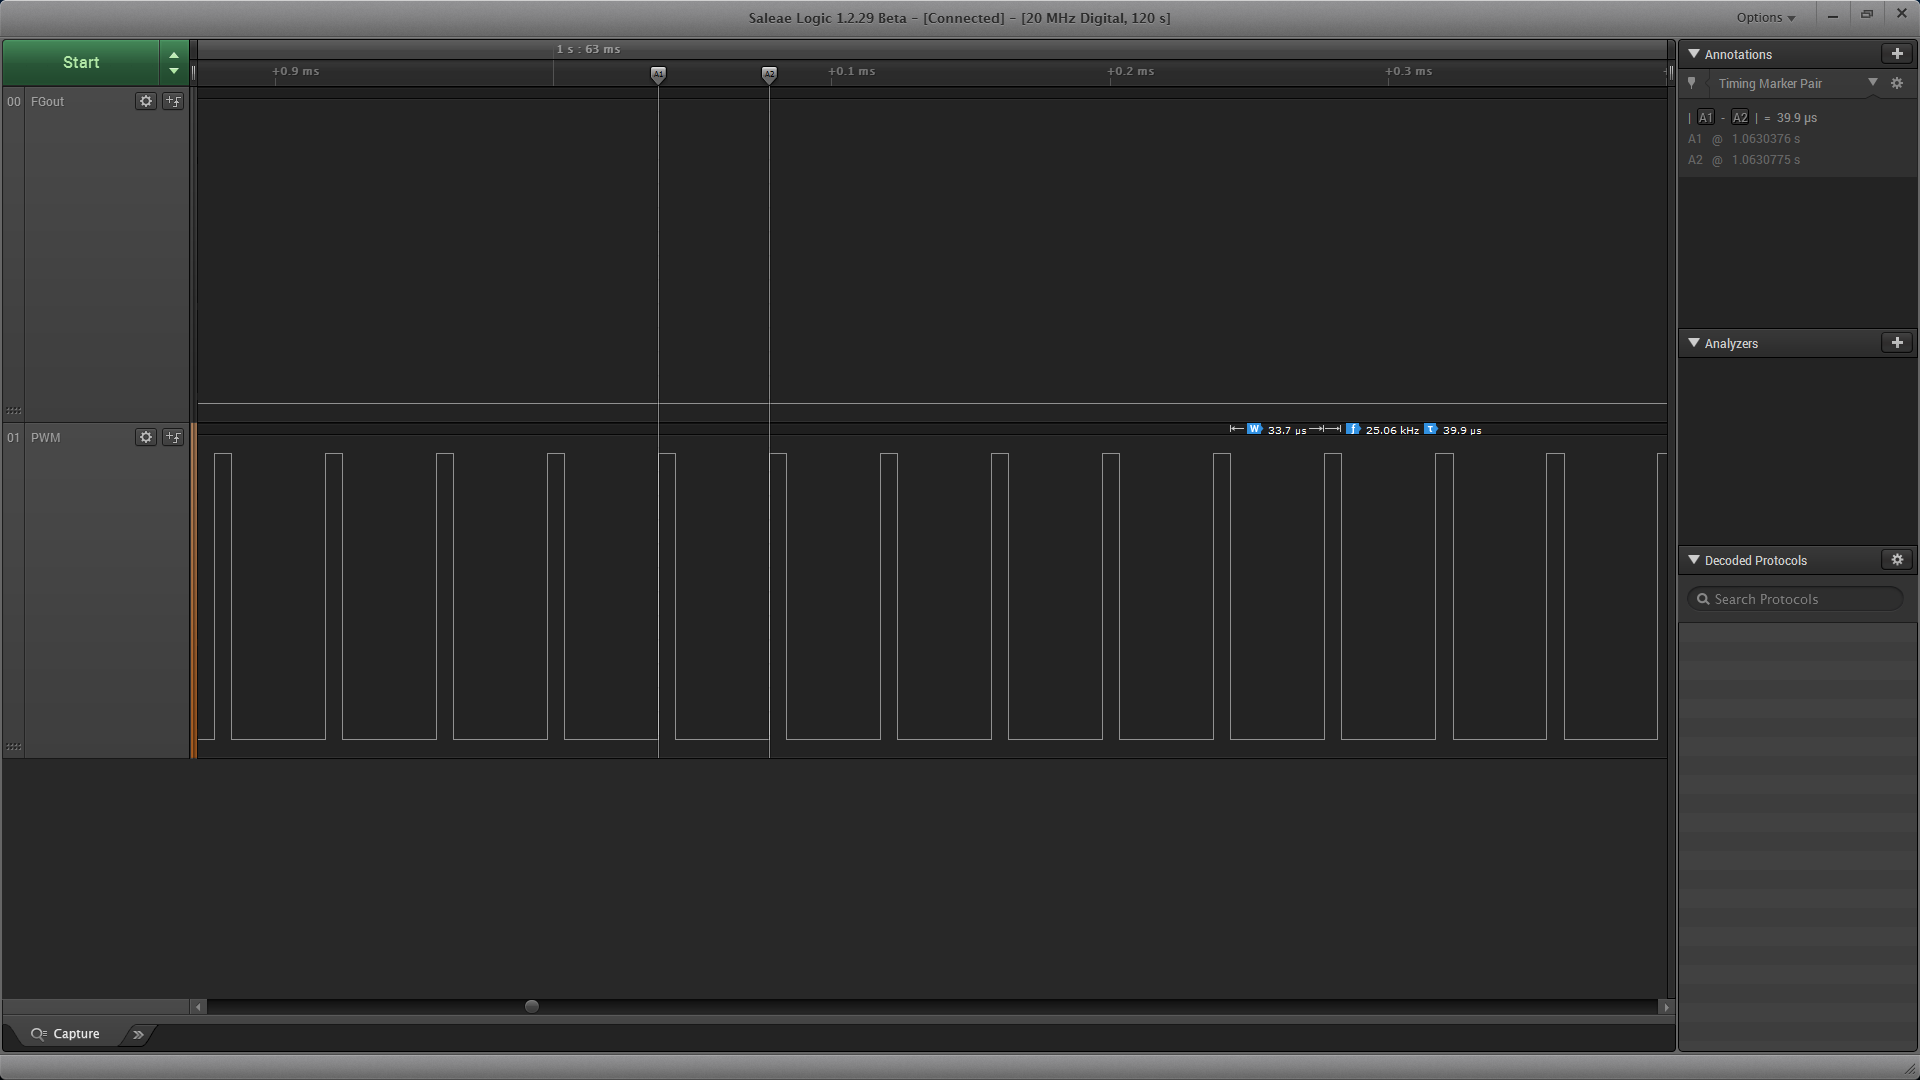
Task: Collapse the Decoded Protocols panel
Action: click(1694, 560)
